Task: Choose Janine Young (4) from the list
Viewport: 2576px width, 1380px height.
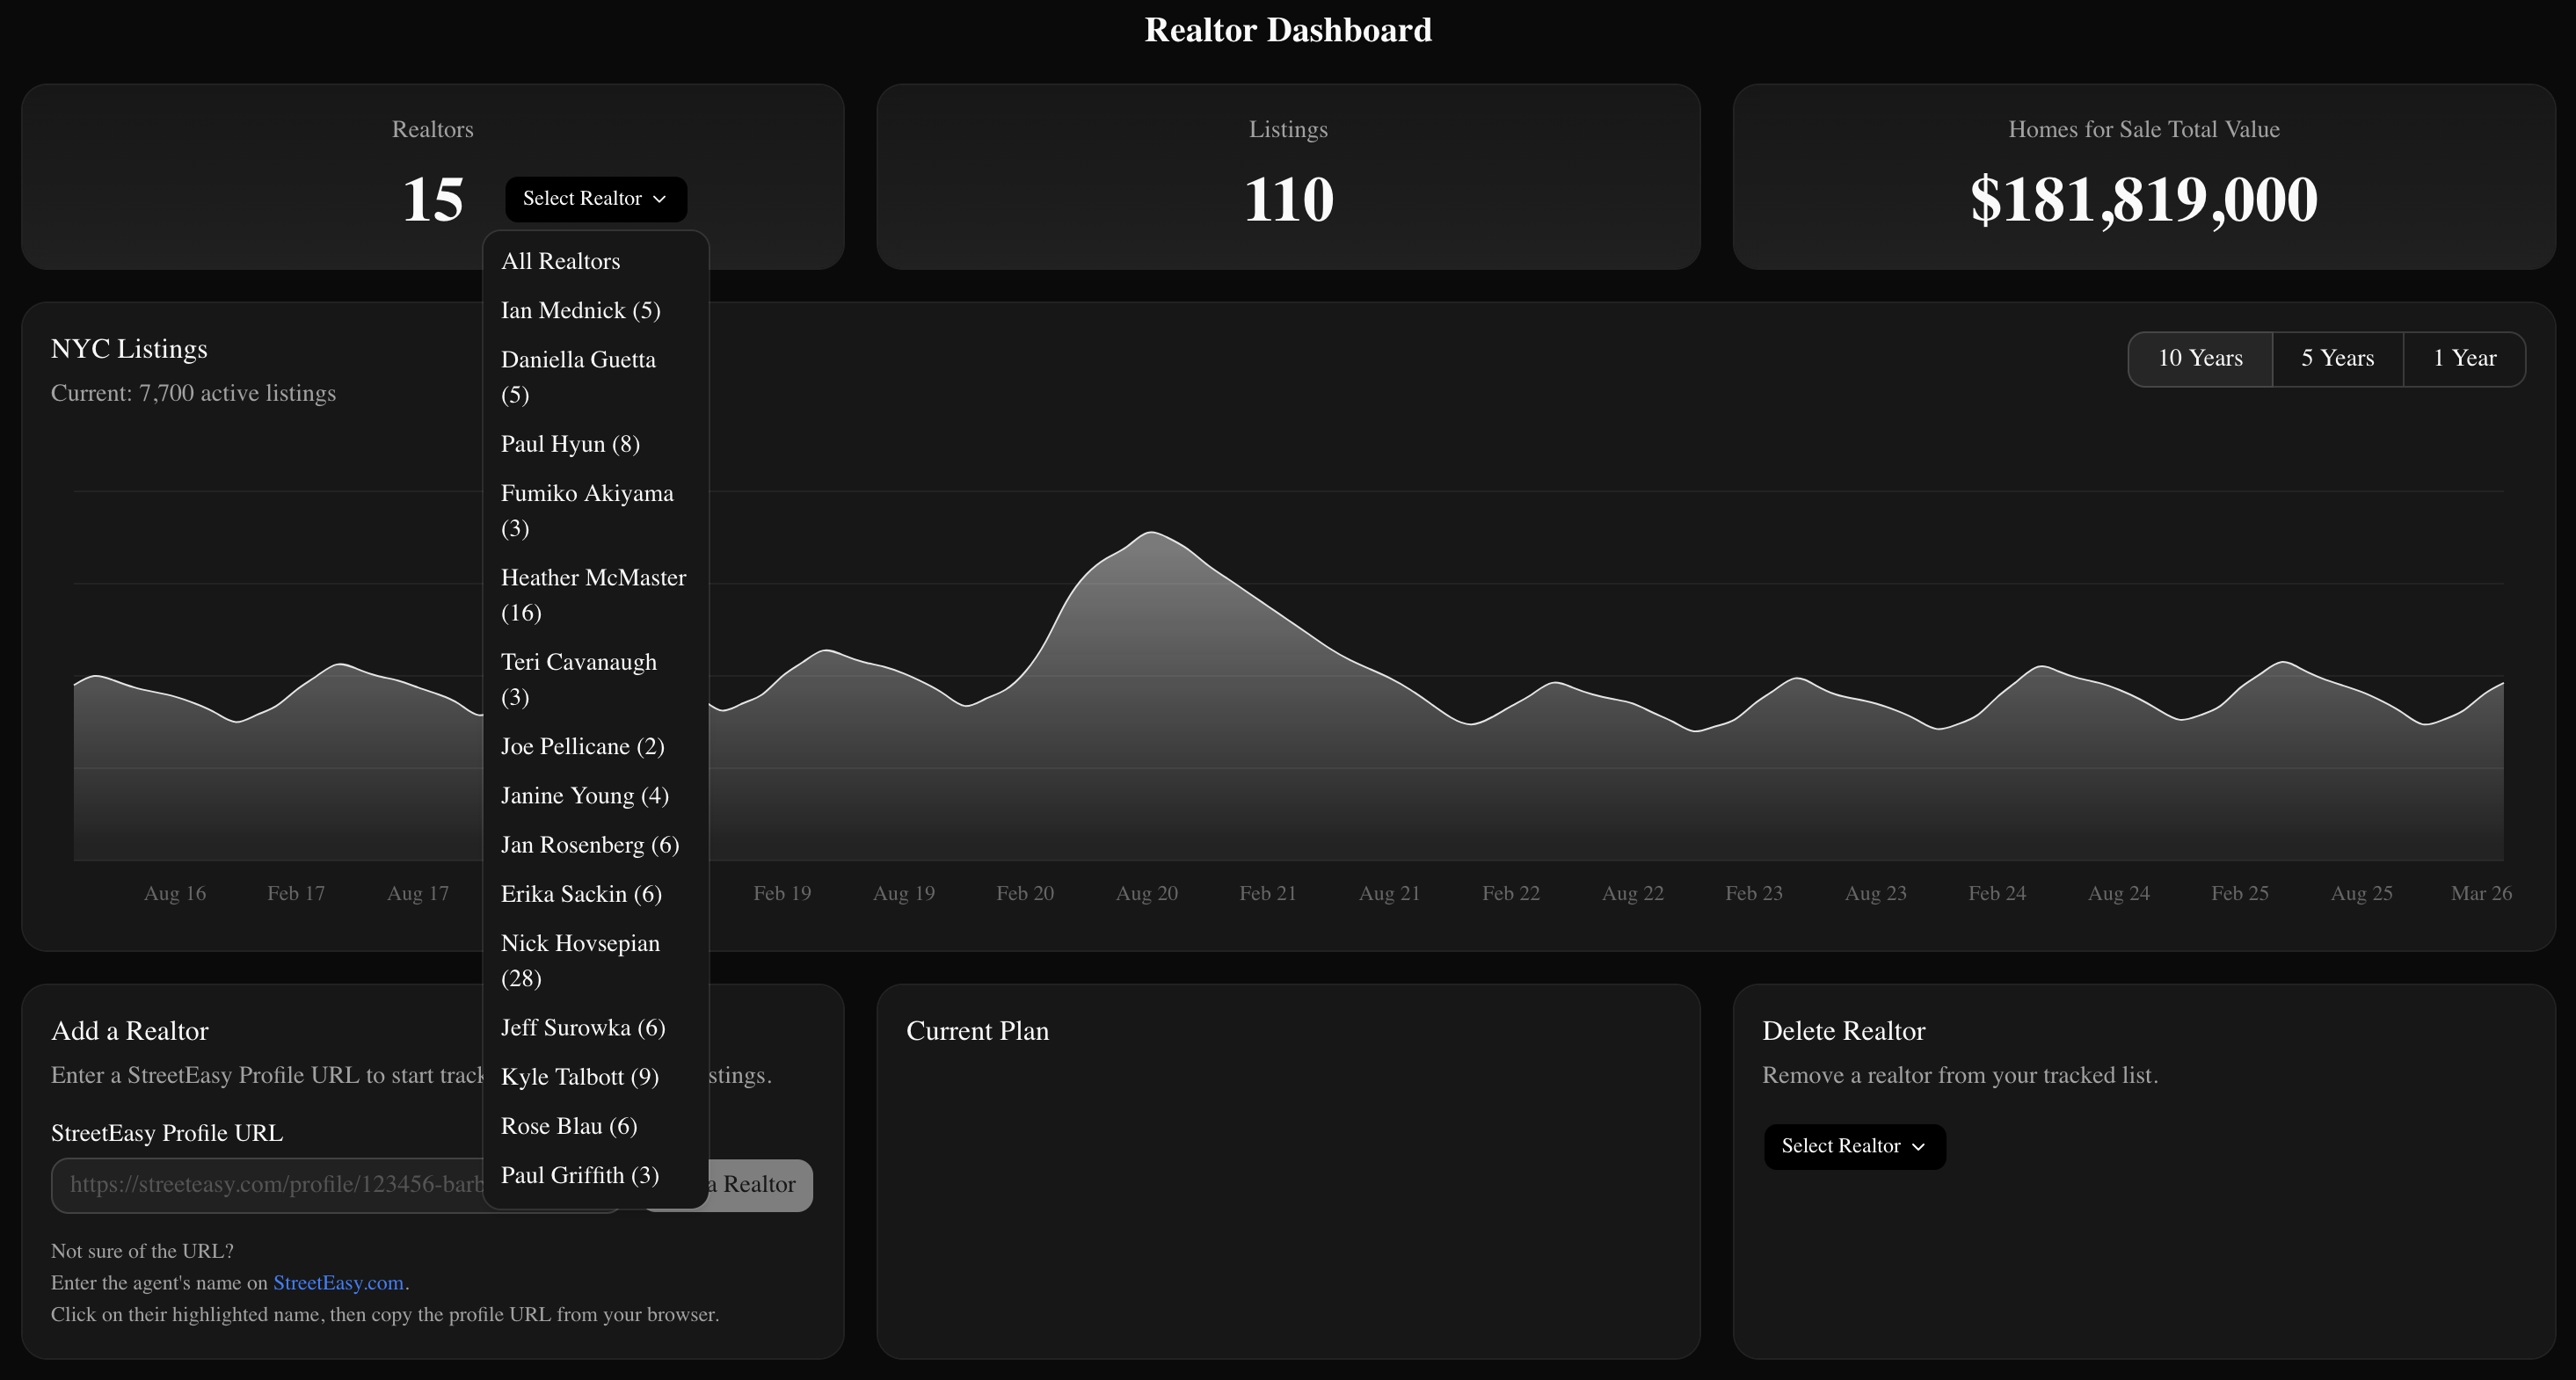Action: [x=596, y=795]
